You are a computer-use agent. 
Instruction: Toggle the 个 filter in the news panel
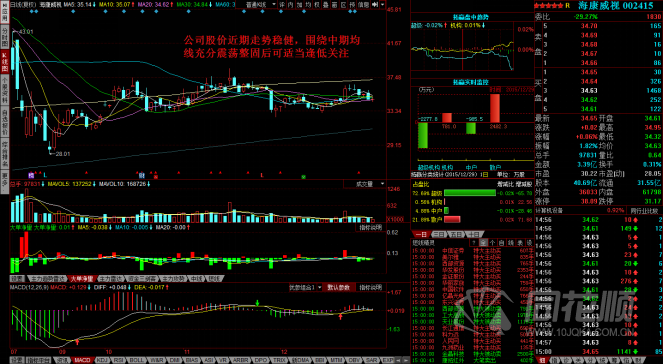(x=492, y=243)
